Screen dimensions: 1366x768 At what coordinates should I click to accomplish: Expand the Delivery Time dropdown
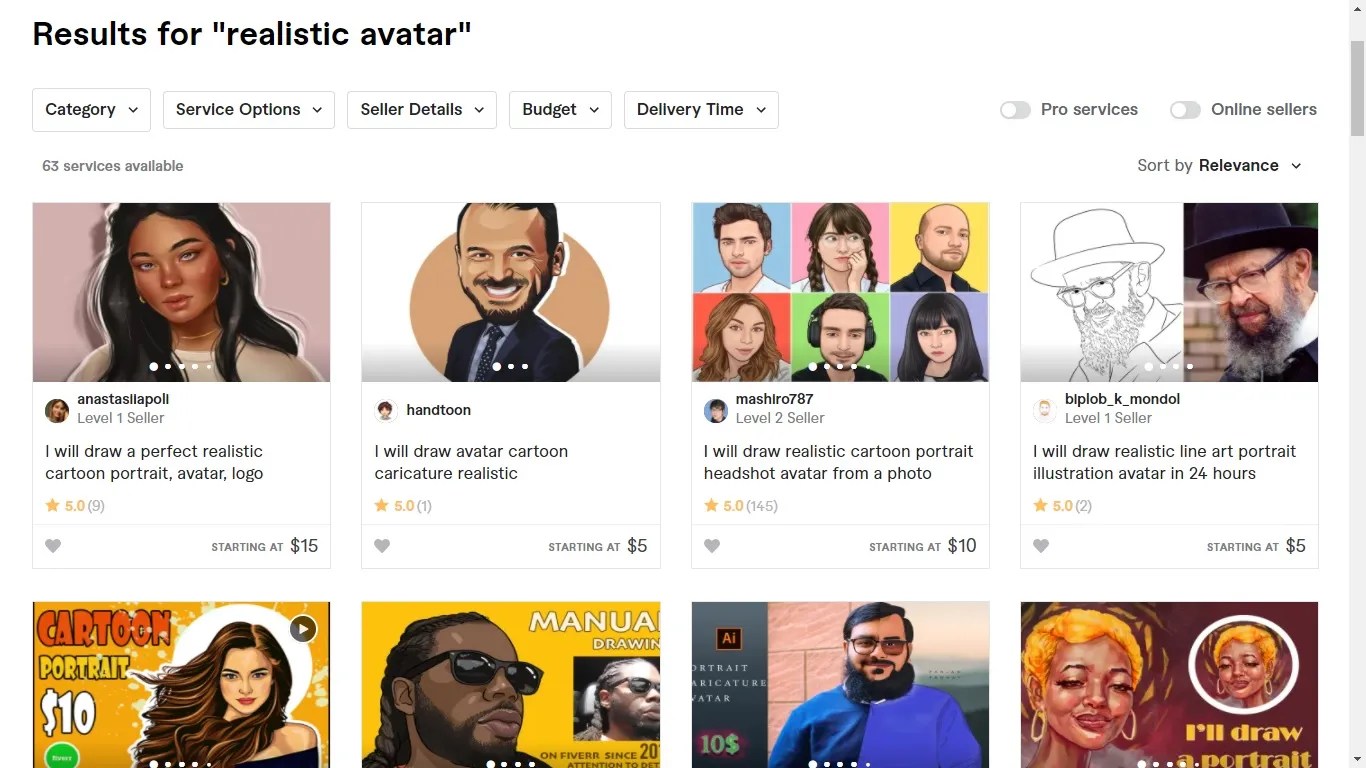coord(701,110)
